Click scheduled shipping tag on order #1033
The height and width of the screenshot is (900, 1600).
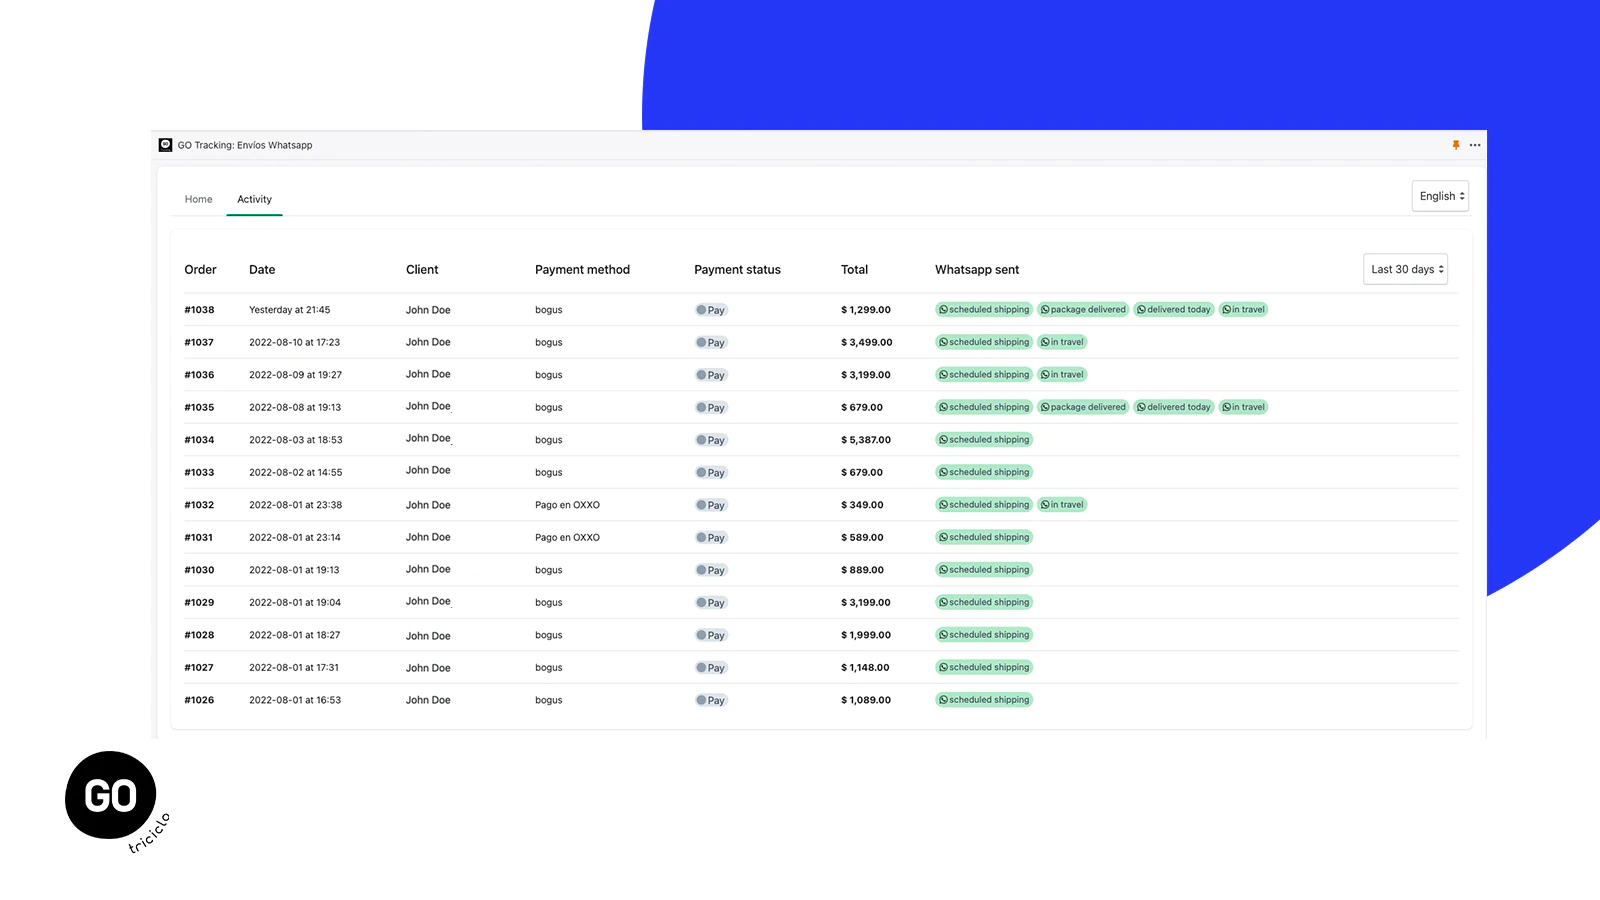984,472
